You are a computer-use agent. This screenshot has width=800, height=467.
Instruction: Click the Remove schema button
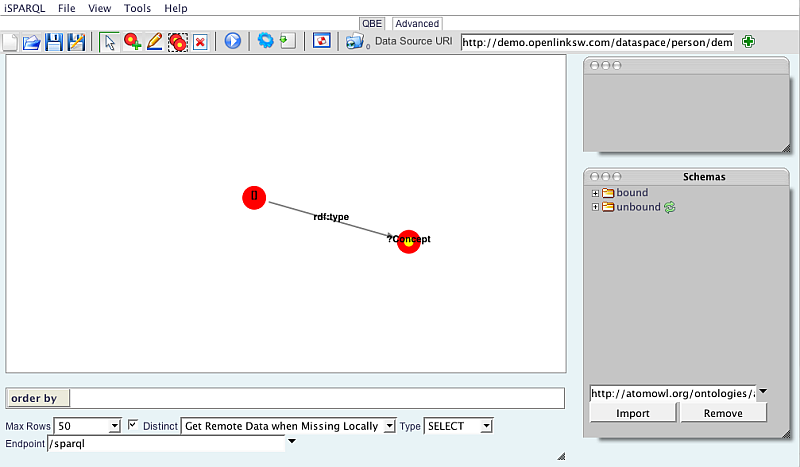click(723, 413)
